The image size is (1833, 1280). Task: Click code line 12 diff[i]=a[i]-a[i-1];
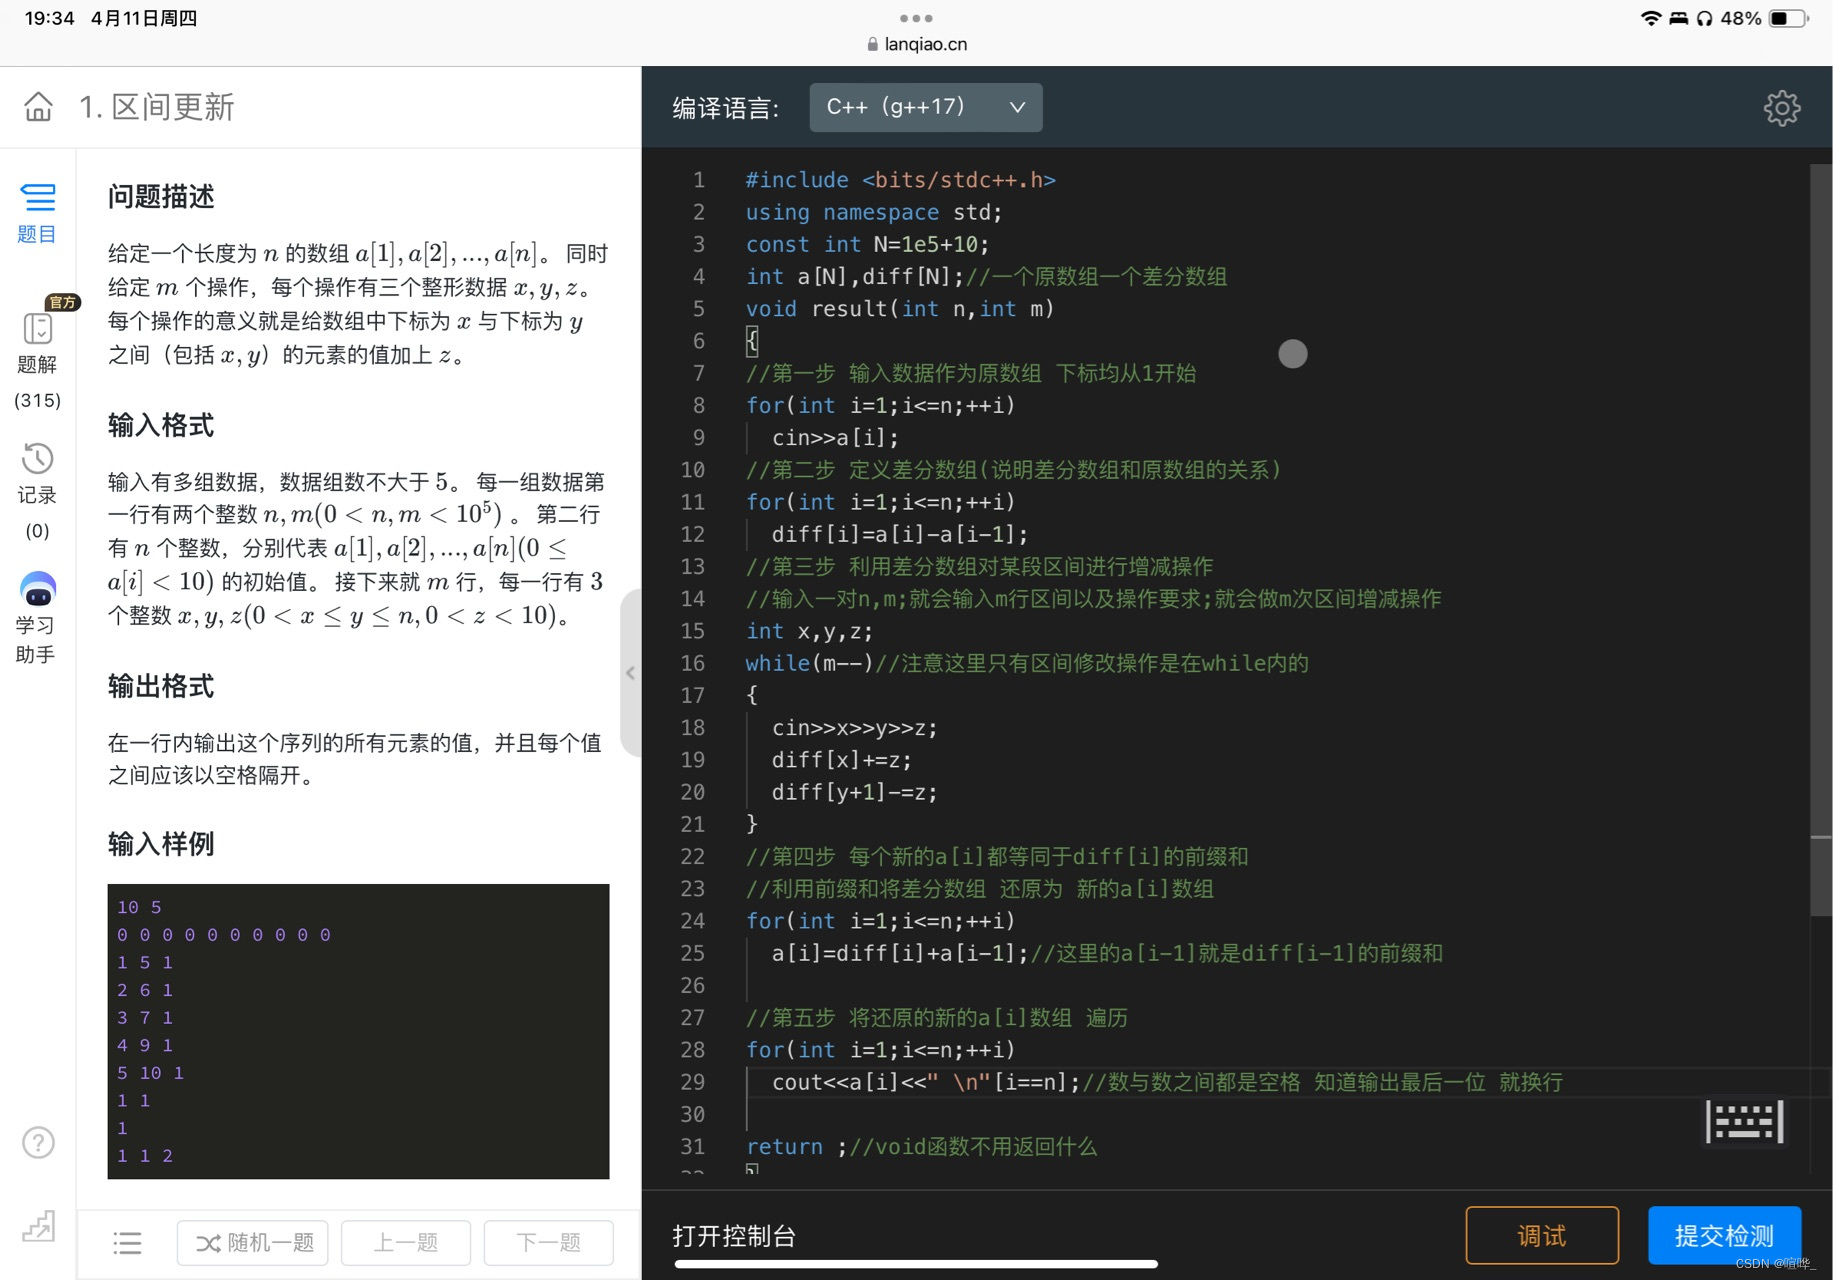click(x=899, y=534)
